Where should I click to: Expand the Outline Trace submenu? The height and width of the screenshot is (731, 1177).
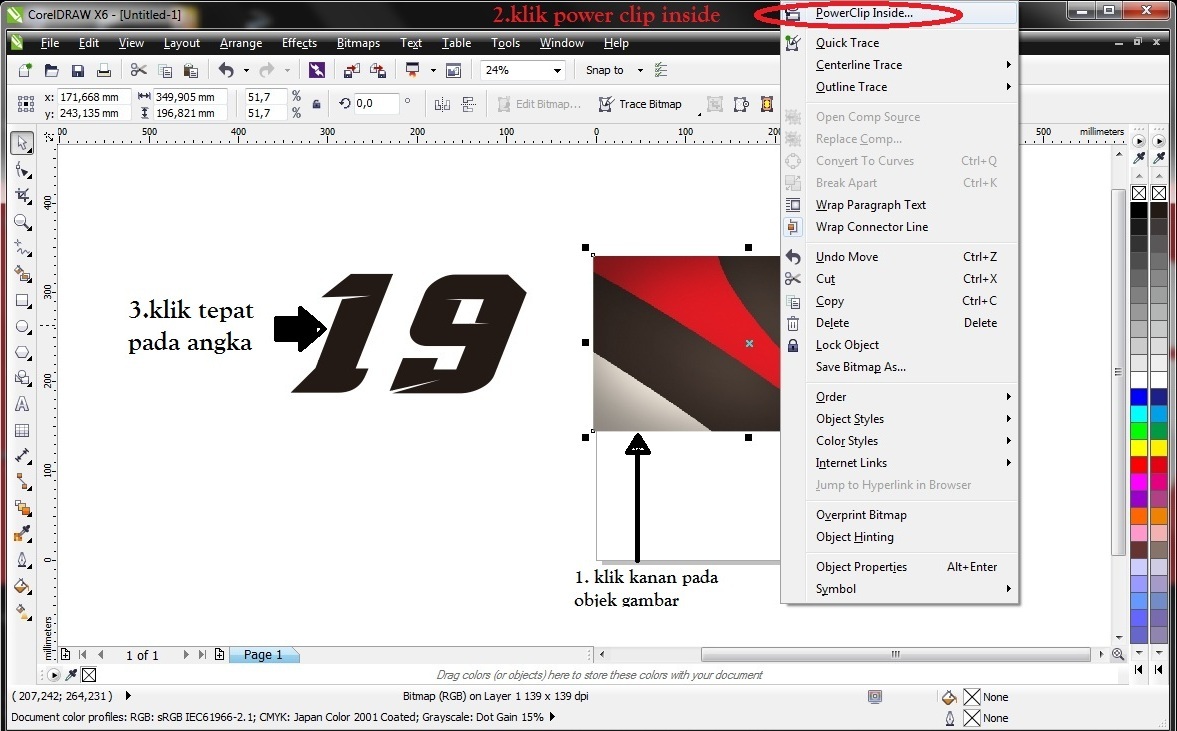click(x=855, y=87)
